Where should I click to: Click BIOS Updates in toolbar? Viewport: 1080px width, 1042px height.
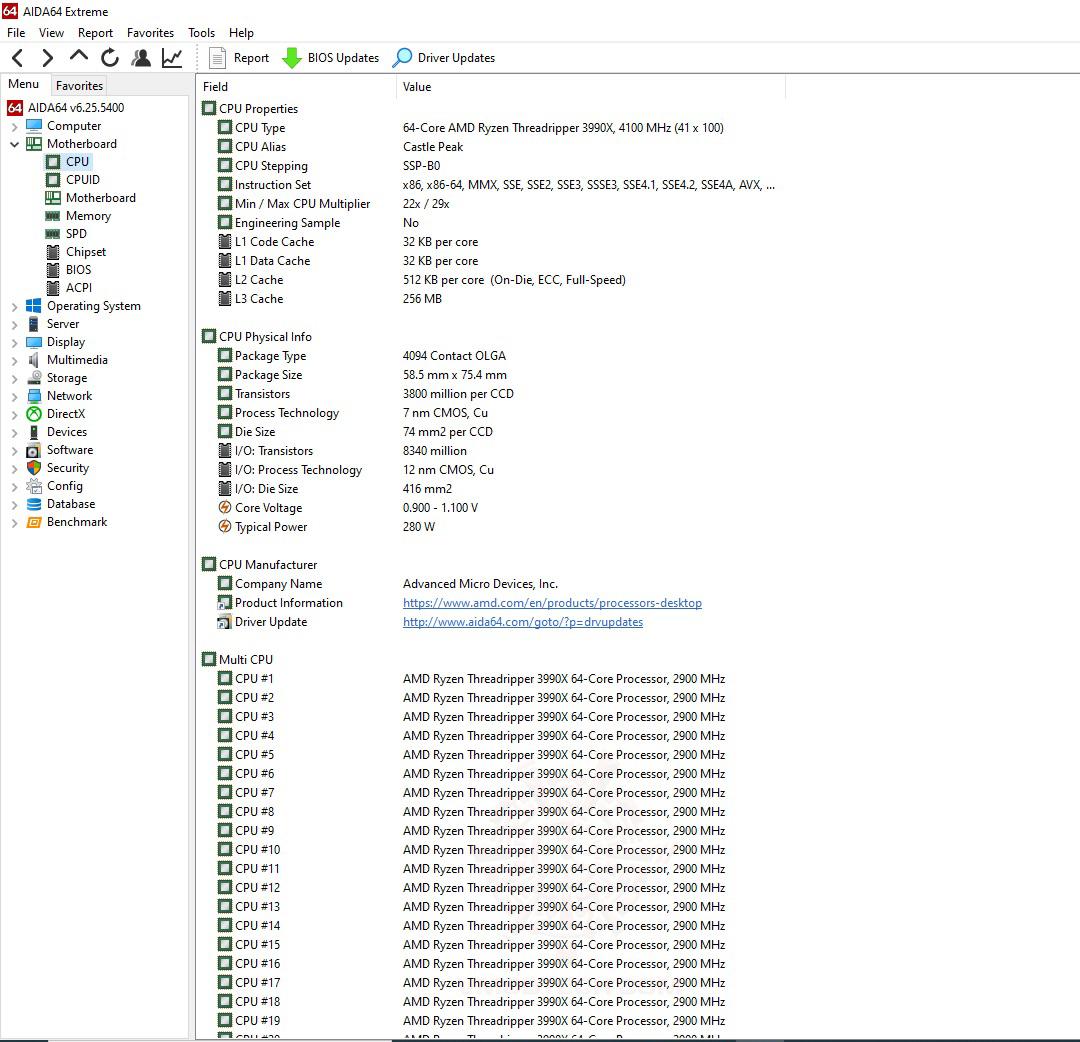click(x=331, y=58)
